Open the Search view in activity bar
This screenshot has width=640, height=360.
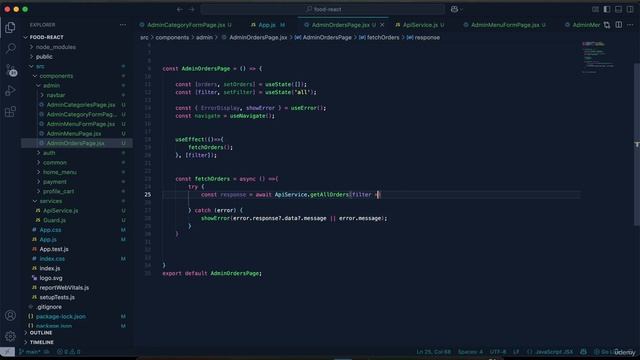tap(10, 49)
